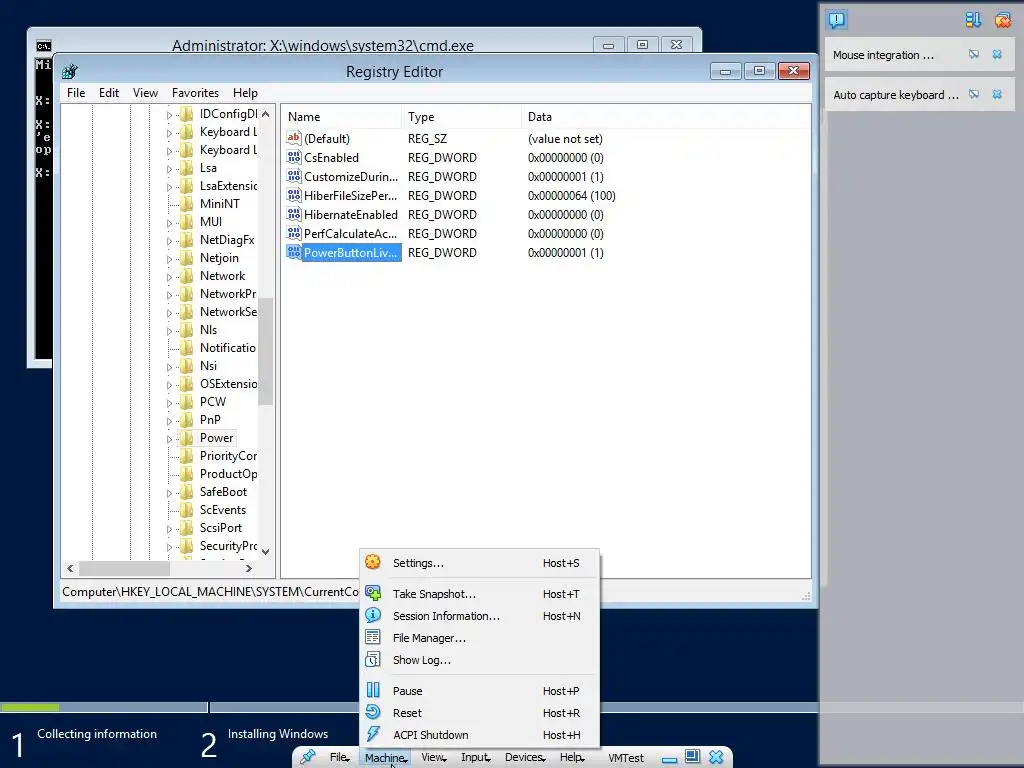1024x768 pixels.
Task: Click the cmd.exe window title bar
Action: point(323,45)
